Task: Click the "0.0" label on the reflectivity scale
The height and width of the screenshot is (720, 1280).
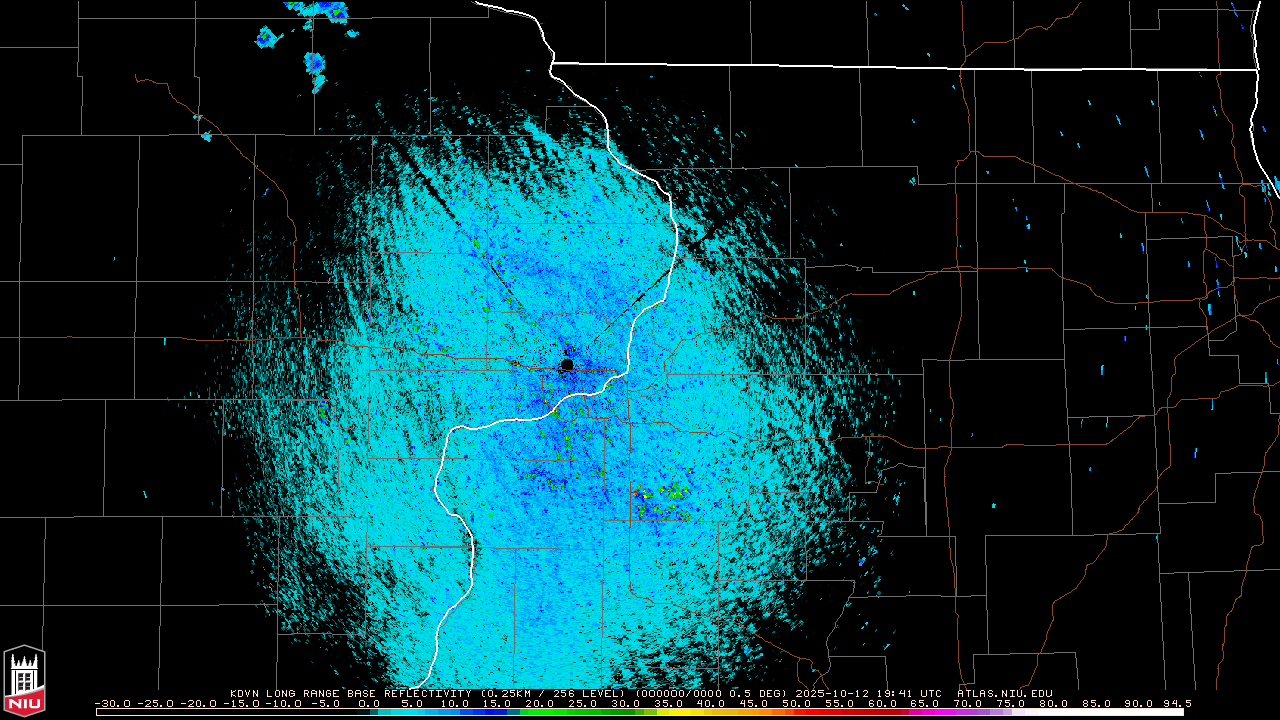Action: [x=369, y=703]
